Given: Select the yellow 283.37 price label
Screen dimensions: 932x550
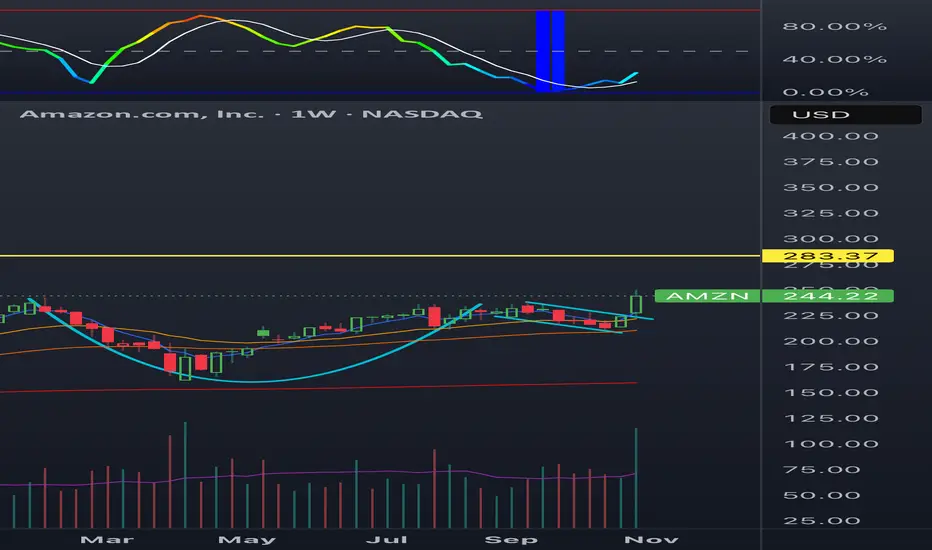Looking at the screenshot, I should 827,256.
